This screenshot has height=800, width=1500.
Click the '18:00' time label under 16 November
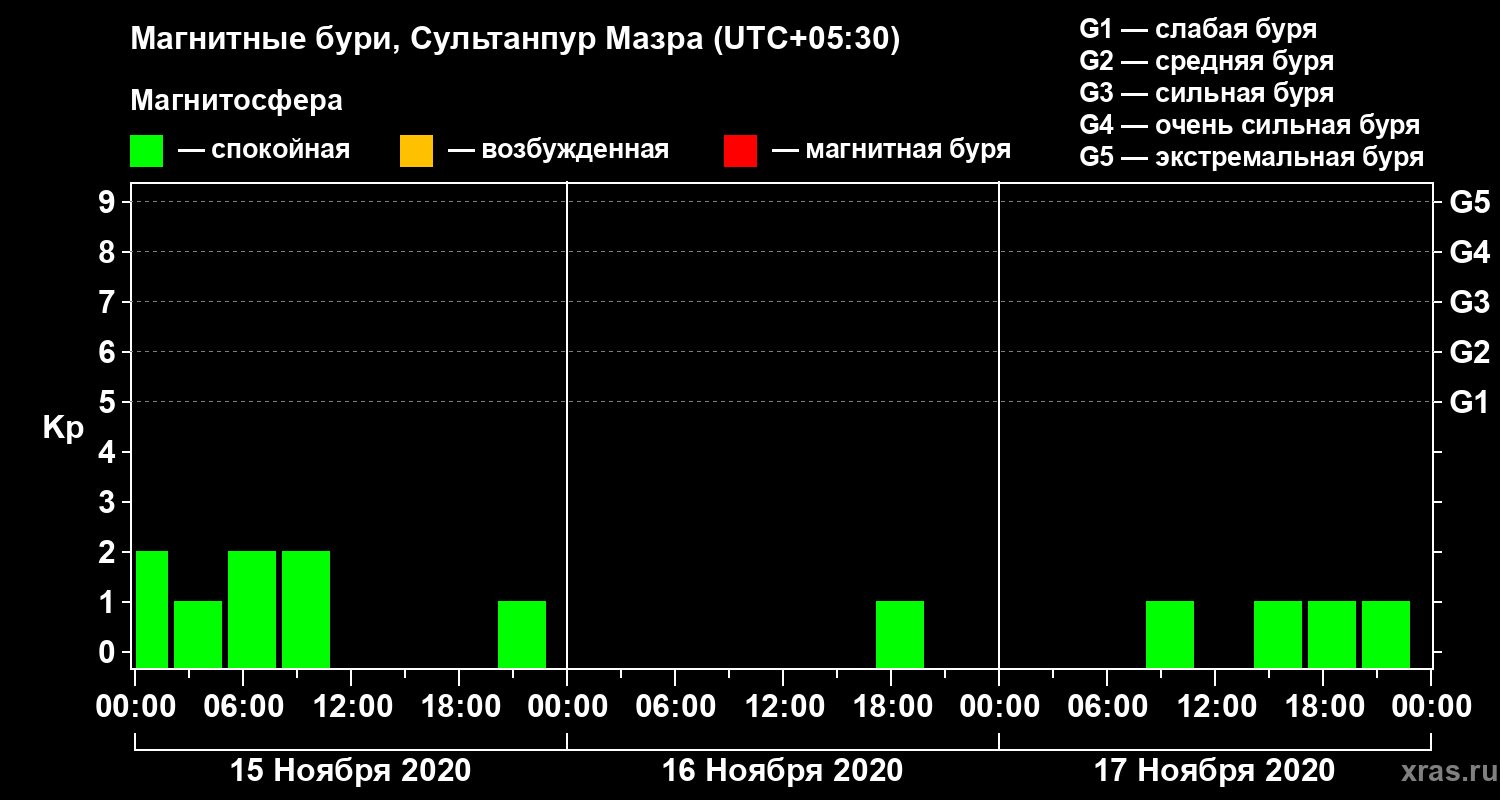tap(891, 707)
